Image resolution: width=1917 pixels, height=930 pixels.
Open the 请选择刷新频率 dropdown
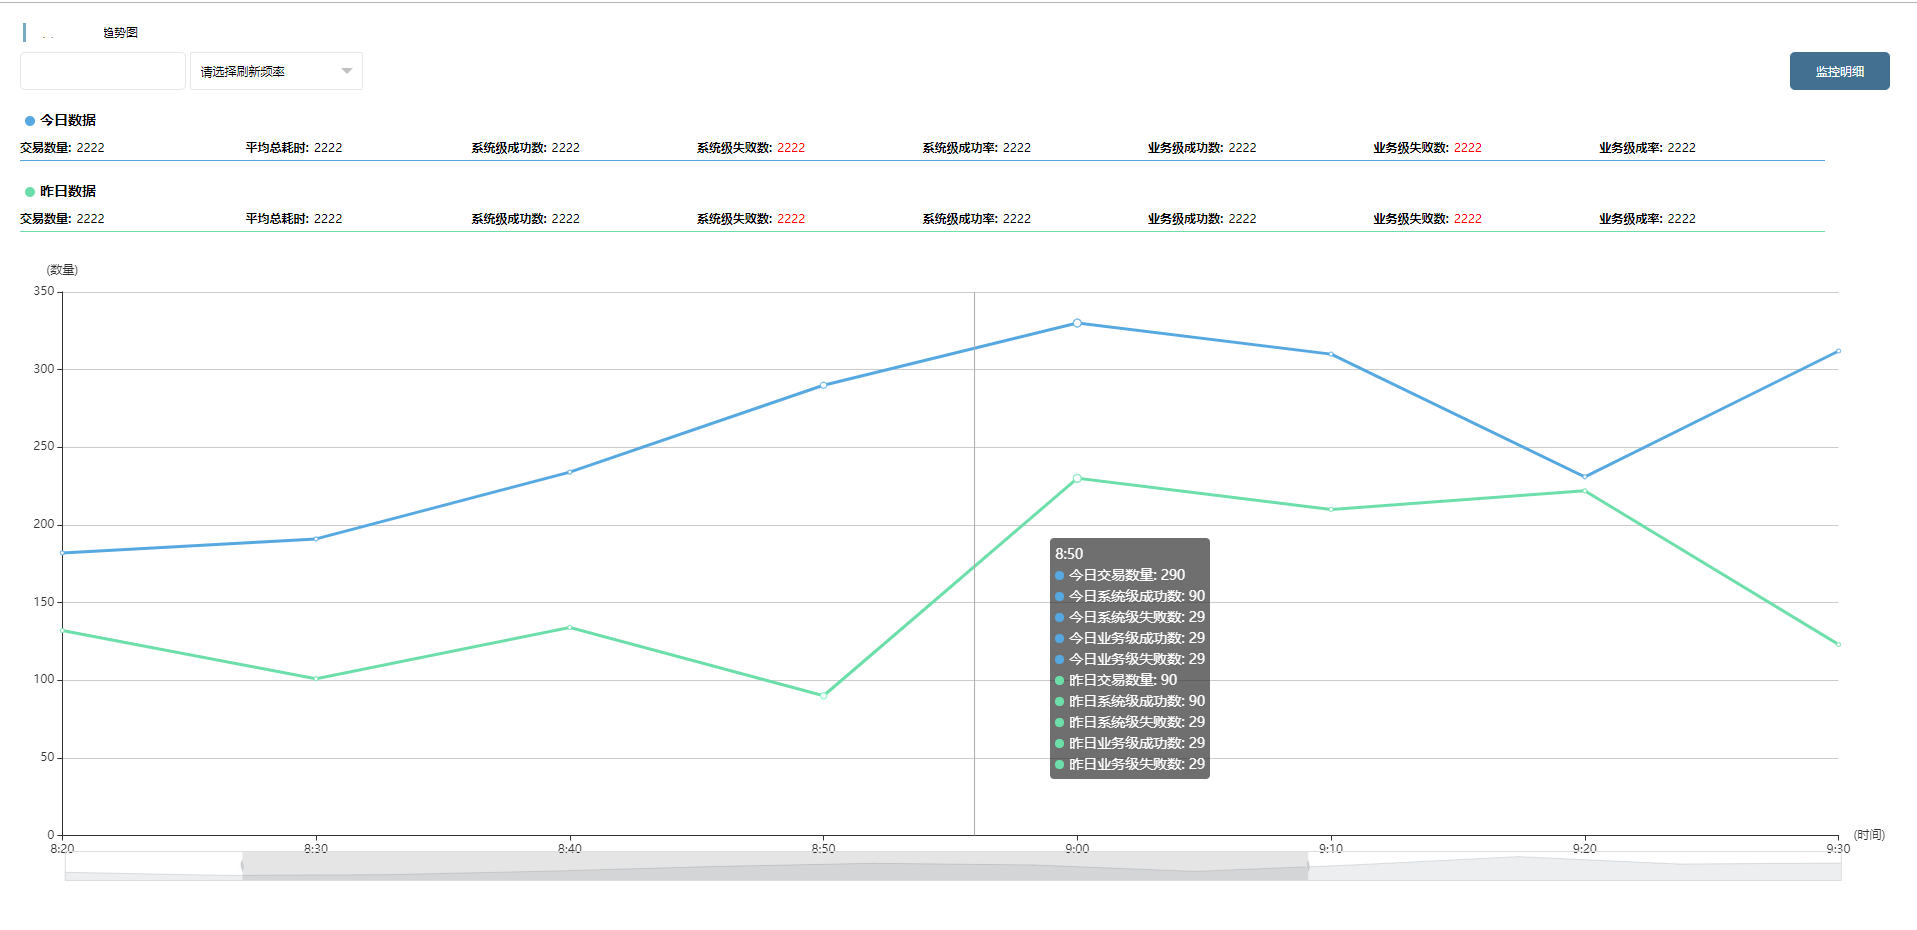pyautogui.click(x=276, y=71)
